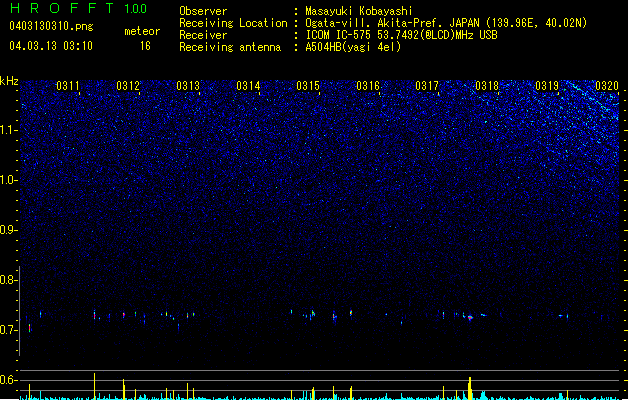
Task: Click the 0318 time marker
Action: [x=487, y=86]
